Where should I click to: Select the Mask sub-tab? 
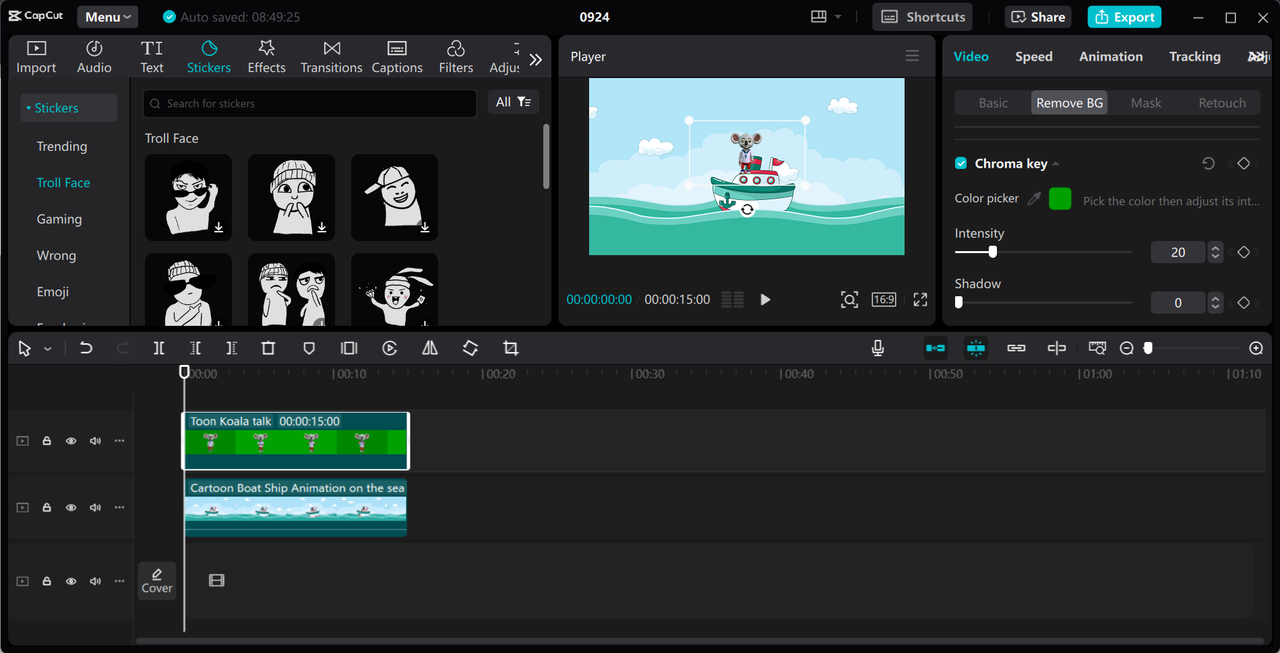click(1146, 103)
